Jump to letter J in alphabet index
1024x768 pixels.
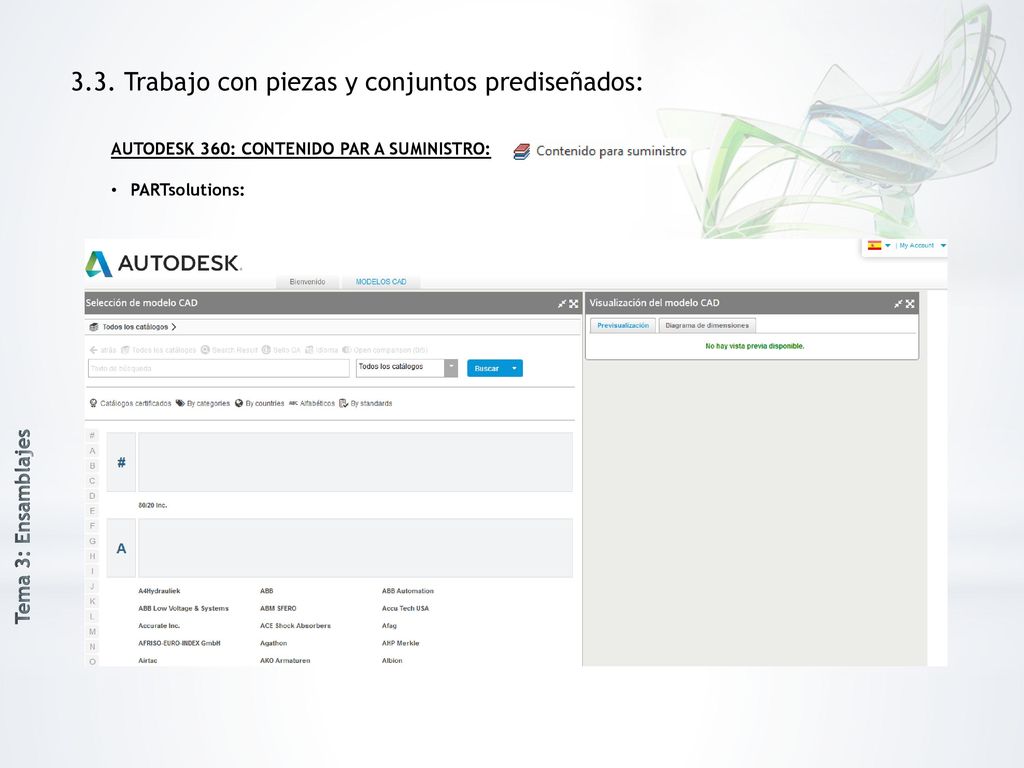(x=92, y=586)
